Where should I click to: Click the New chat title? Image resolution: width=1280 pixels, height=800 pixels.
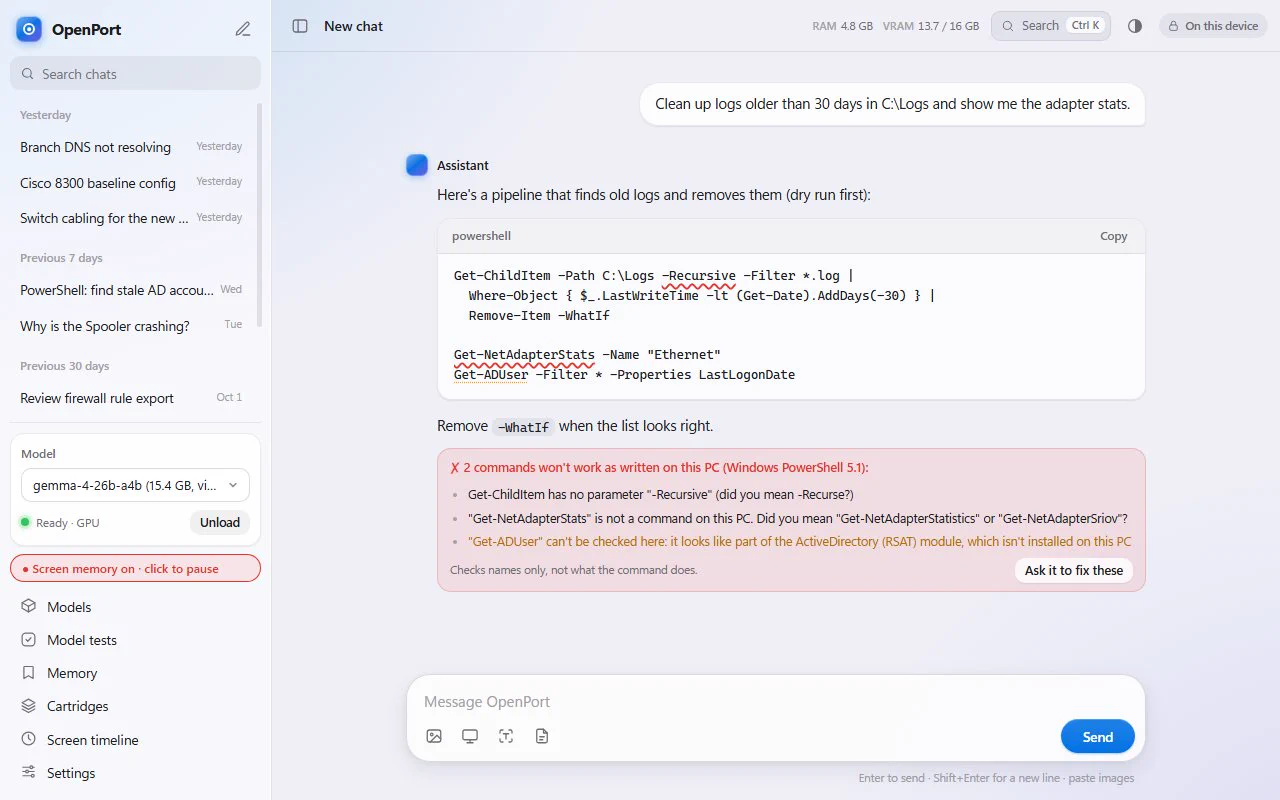[x=353, y=26]
